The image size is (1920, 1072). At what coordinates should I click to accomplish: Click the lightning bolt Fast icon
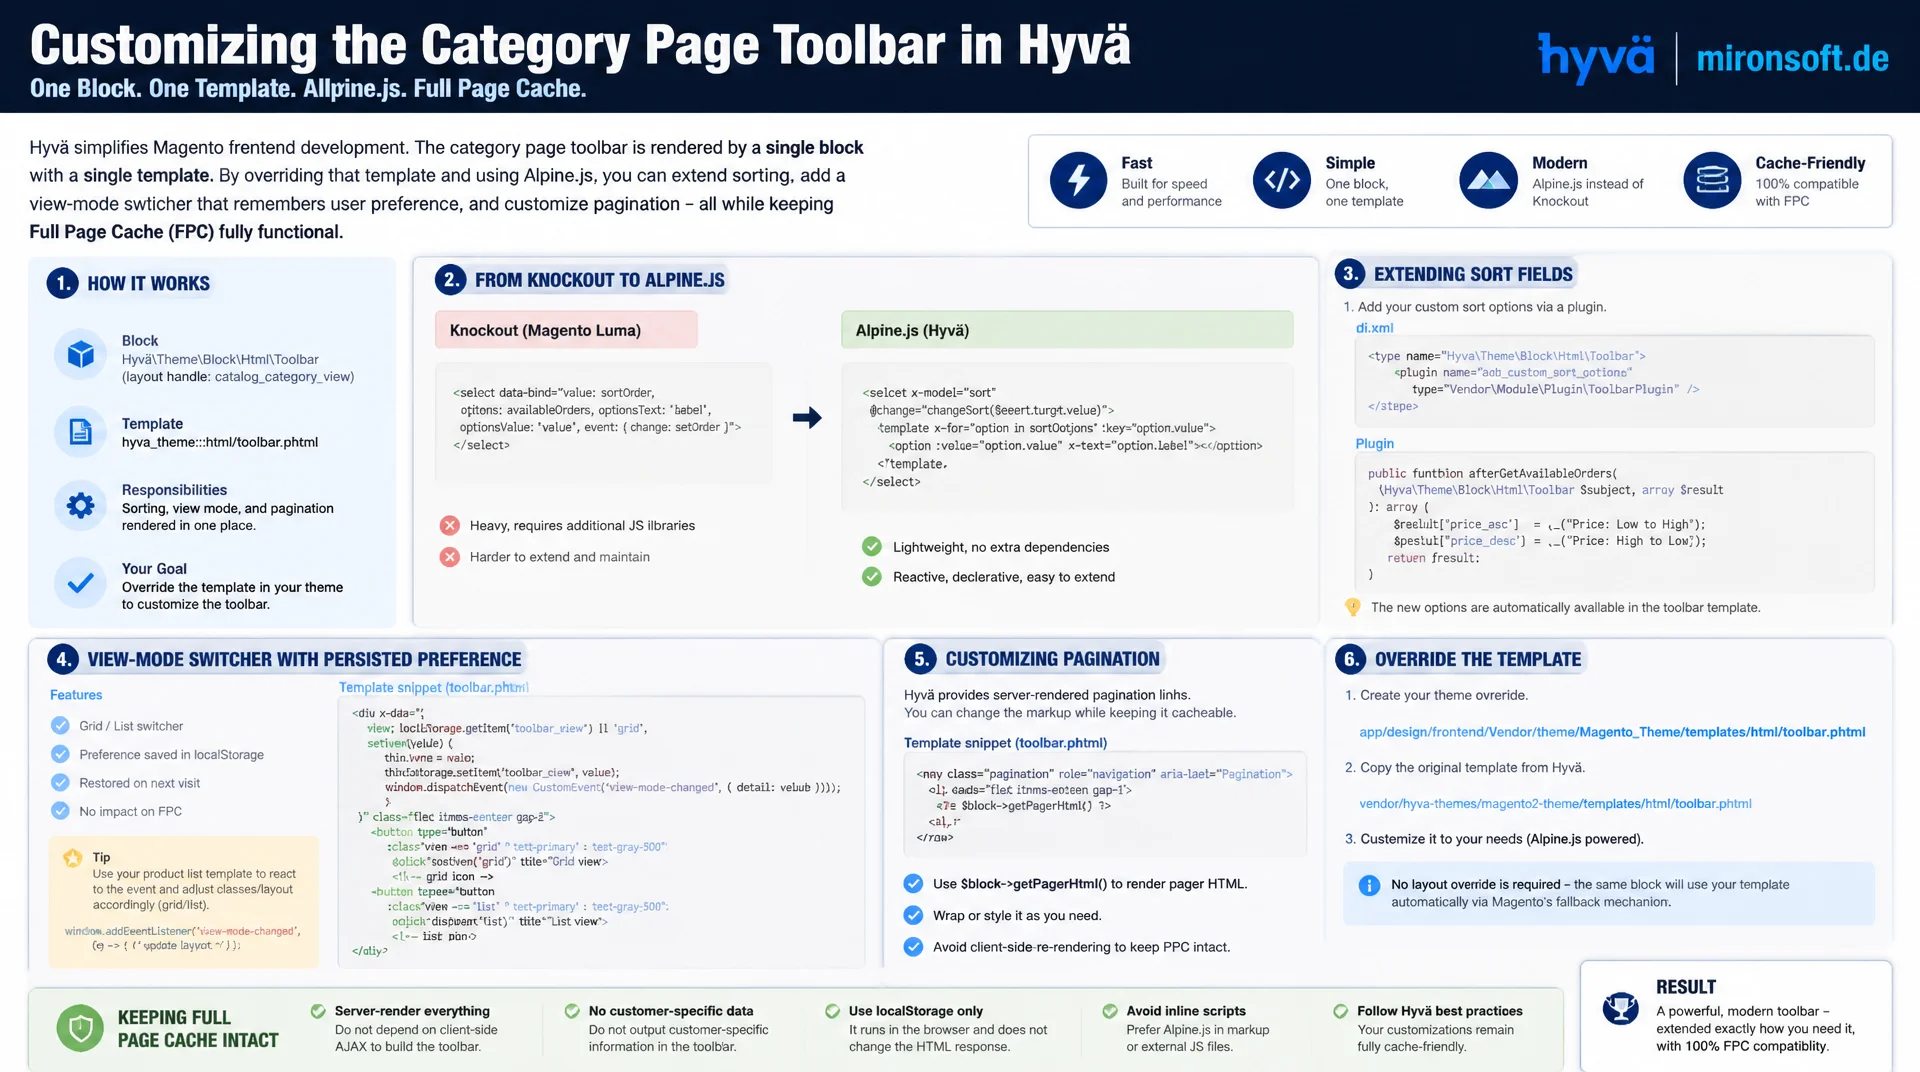coord(1078,180)
